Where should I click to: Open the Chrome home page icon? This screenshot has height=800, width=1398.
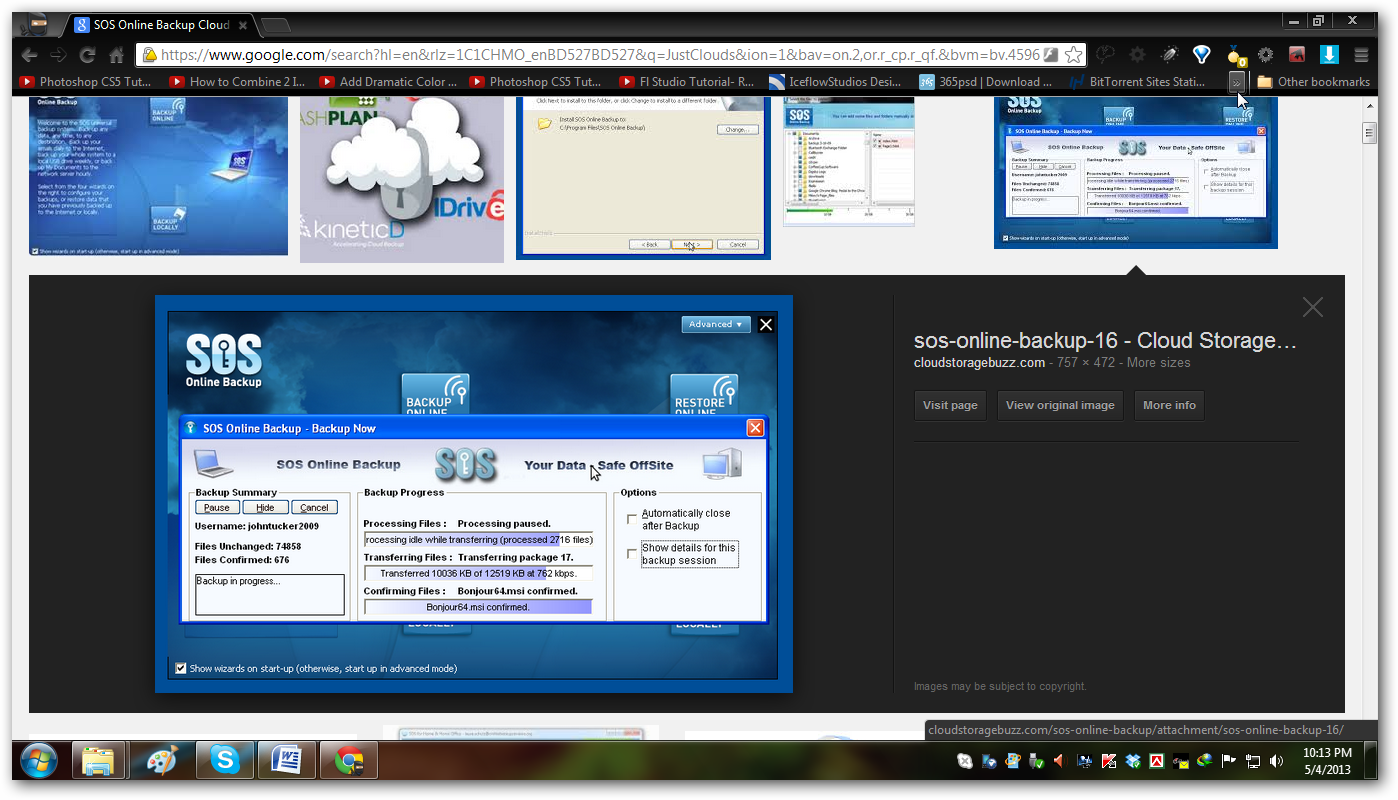coord(117,55)
